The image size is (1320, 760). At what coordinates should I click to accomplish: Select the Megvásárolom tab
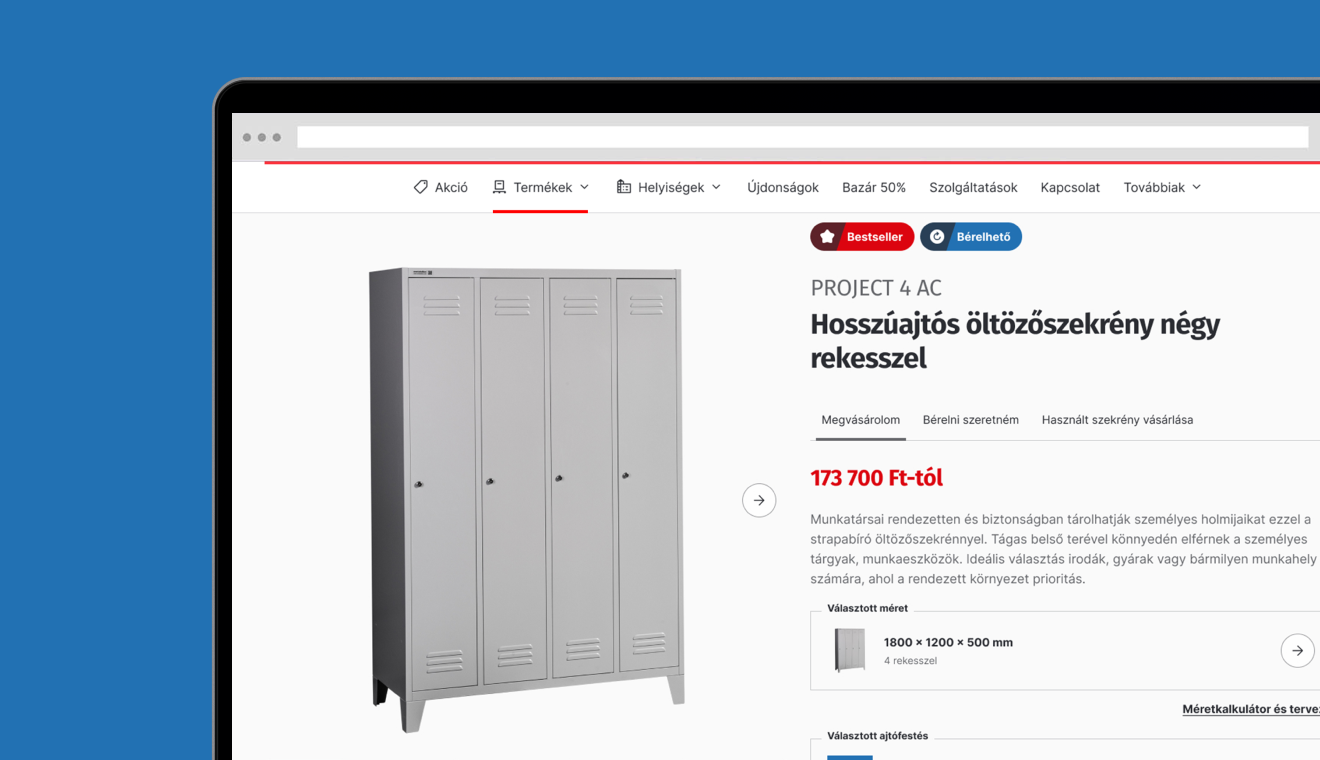[861, 420]
